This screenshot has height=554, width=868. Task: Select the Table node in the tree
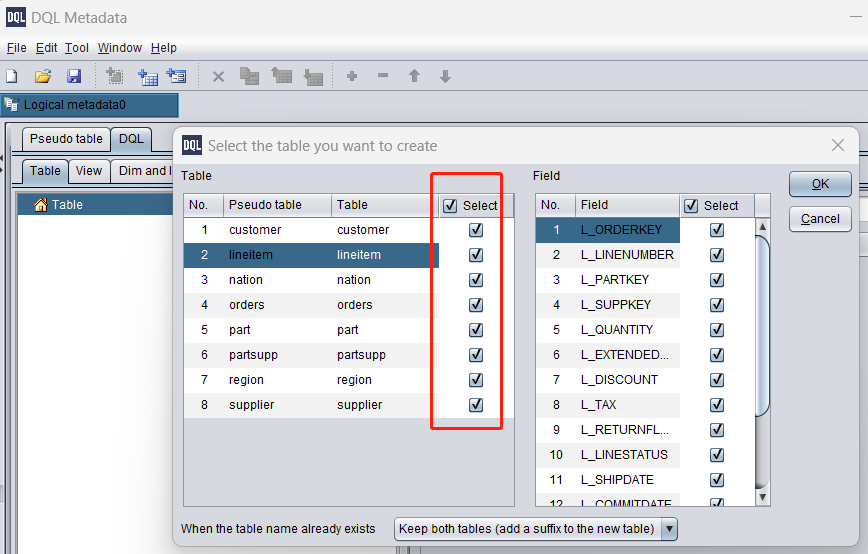tap(67, 205)
